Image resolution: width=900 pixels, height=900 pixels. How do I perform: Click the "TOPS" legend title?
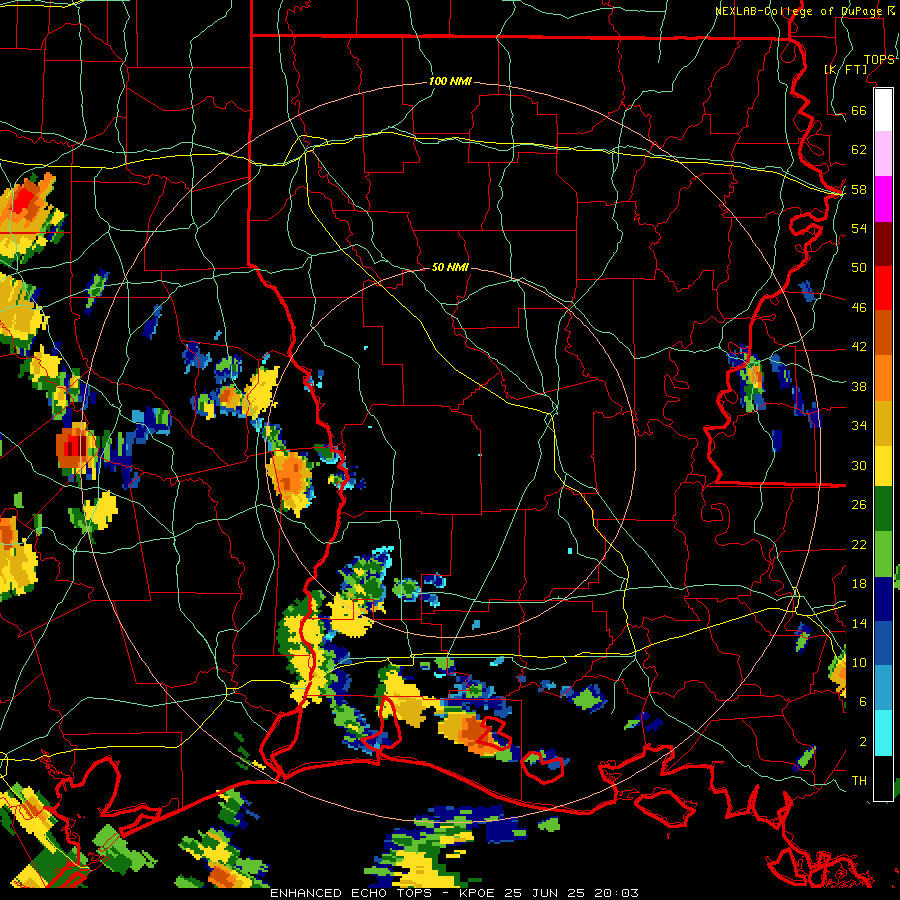[879, 60]
